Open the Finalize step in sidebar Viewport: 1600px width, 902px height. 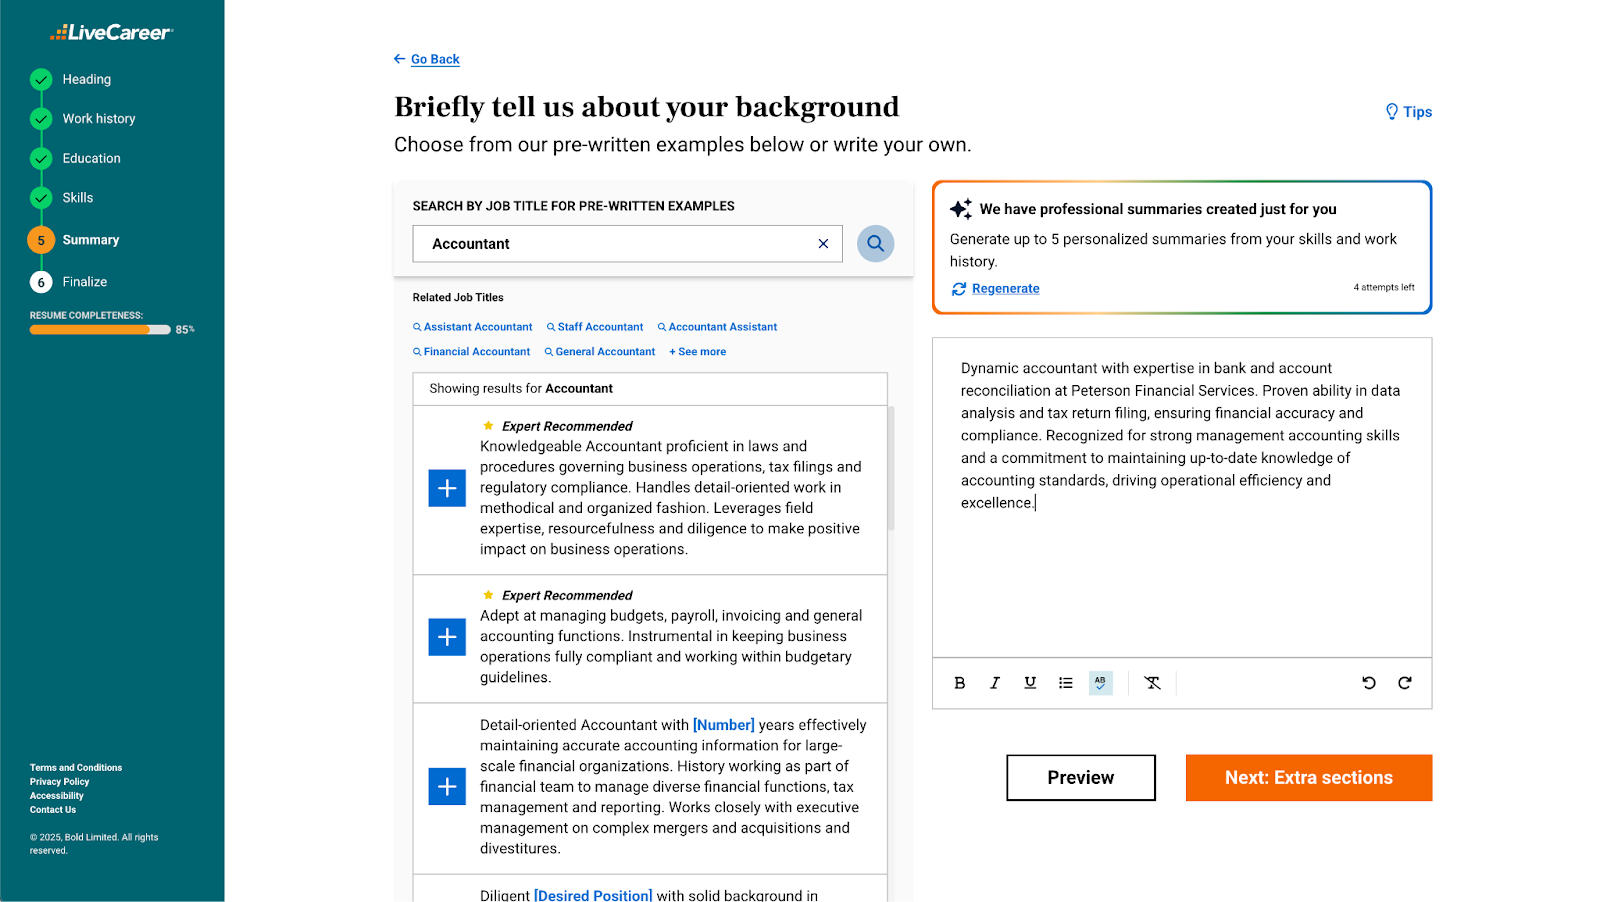click(x=84, y=282)
